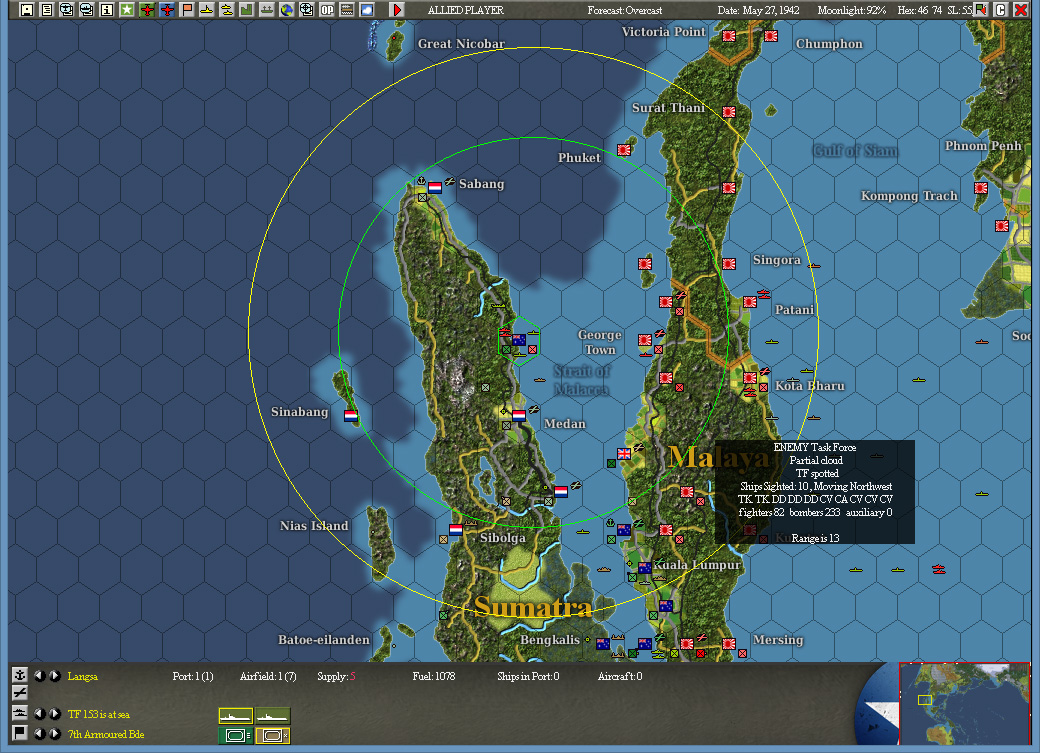Viewport: 1040px width, 753px height.
Task: Click the green-red flag icon near top right
Action: 981,9
